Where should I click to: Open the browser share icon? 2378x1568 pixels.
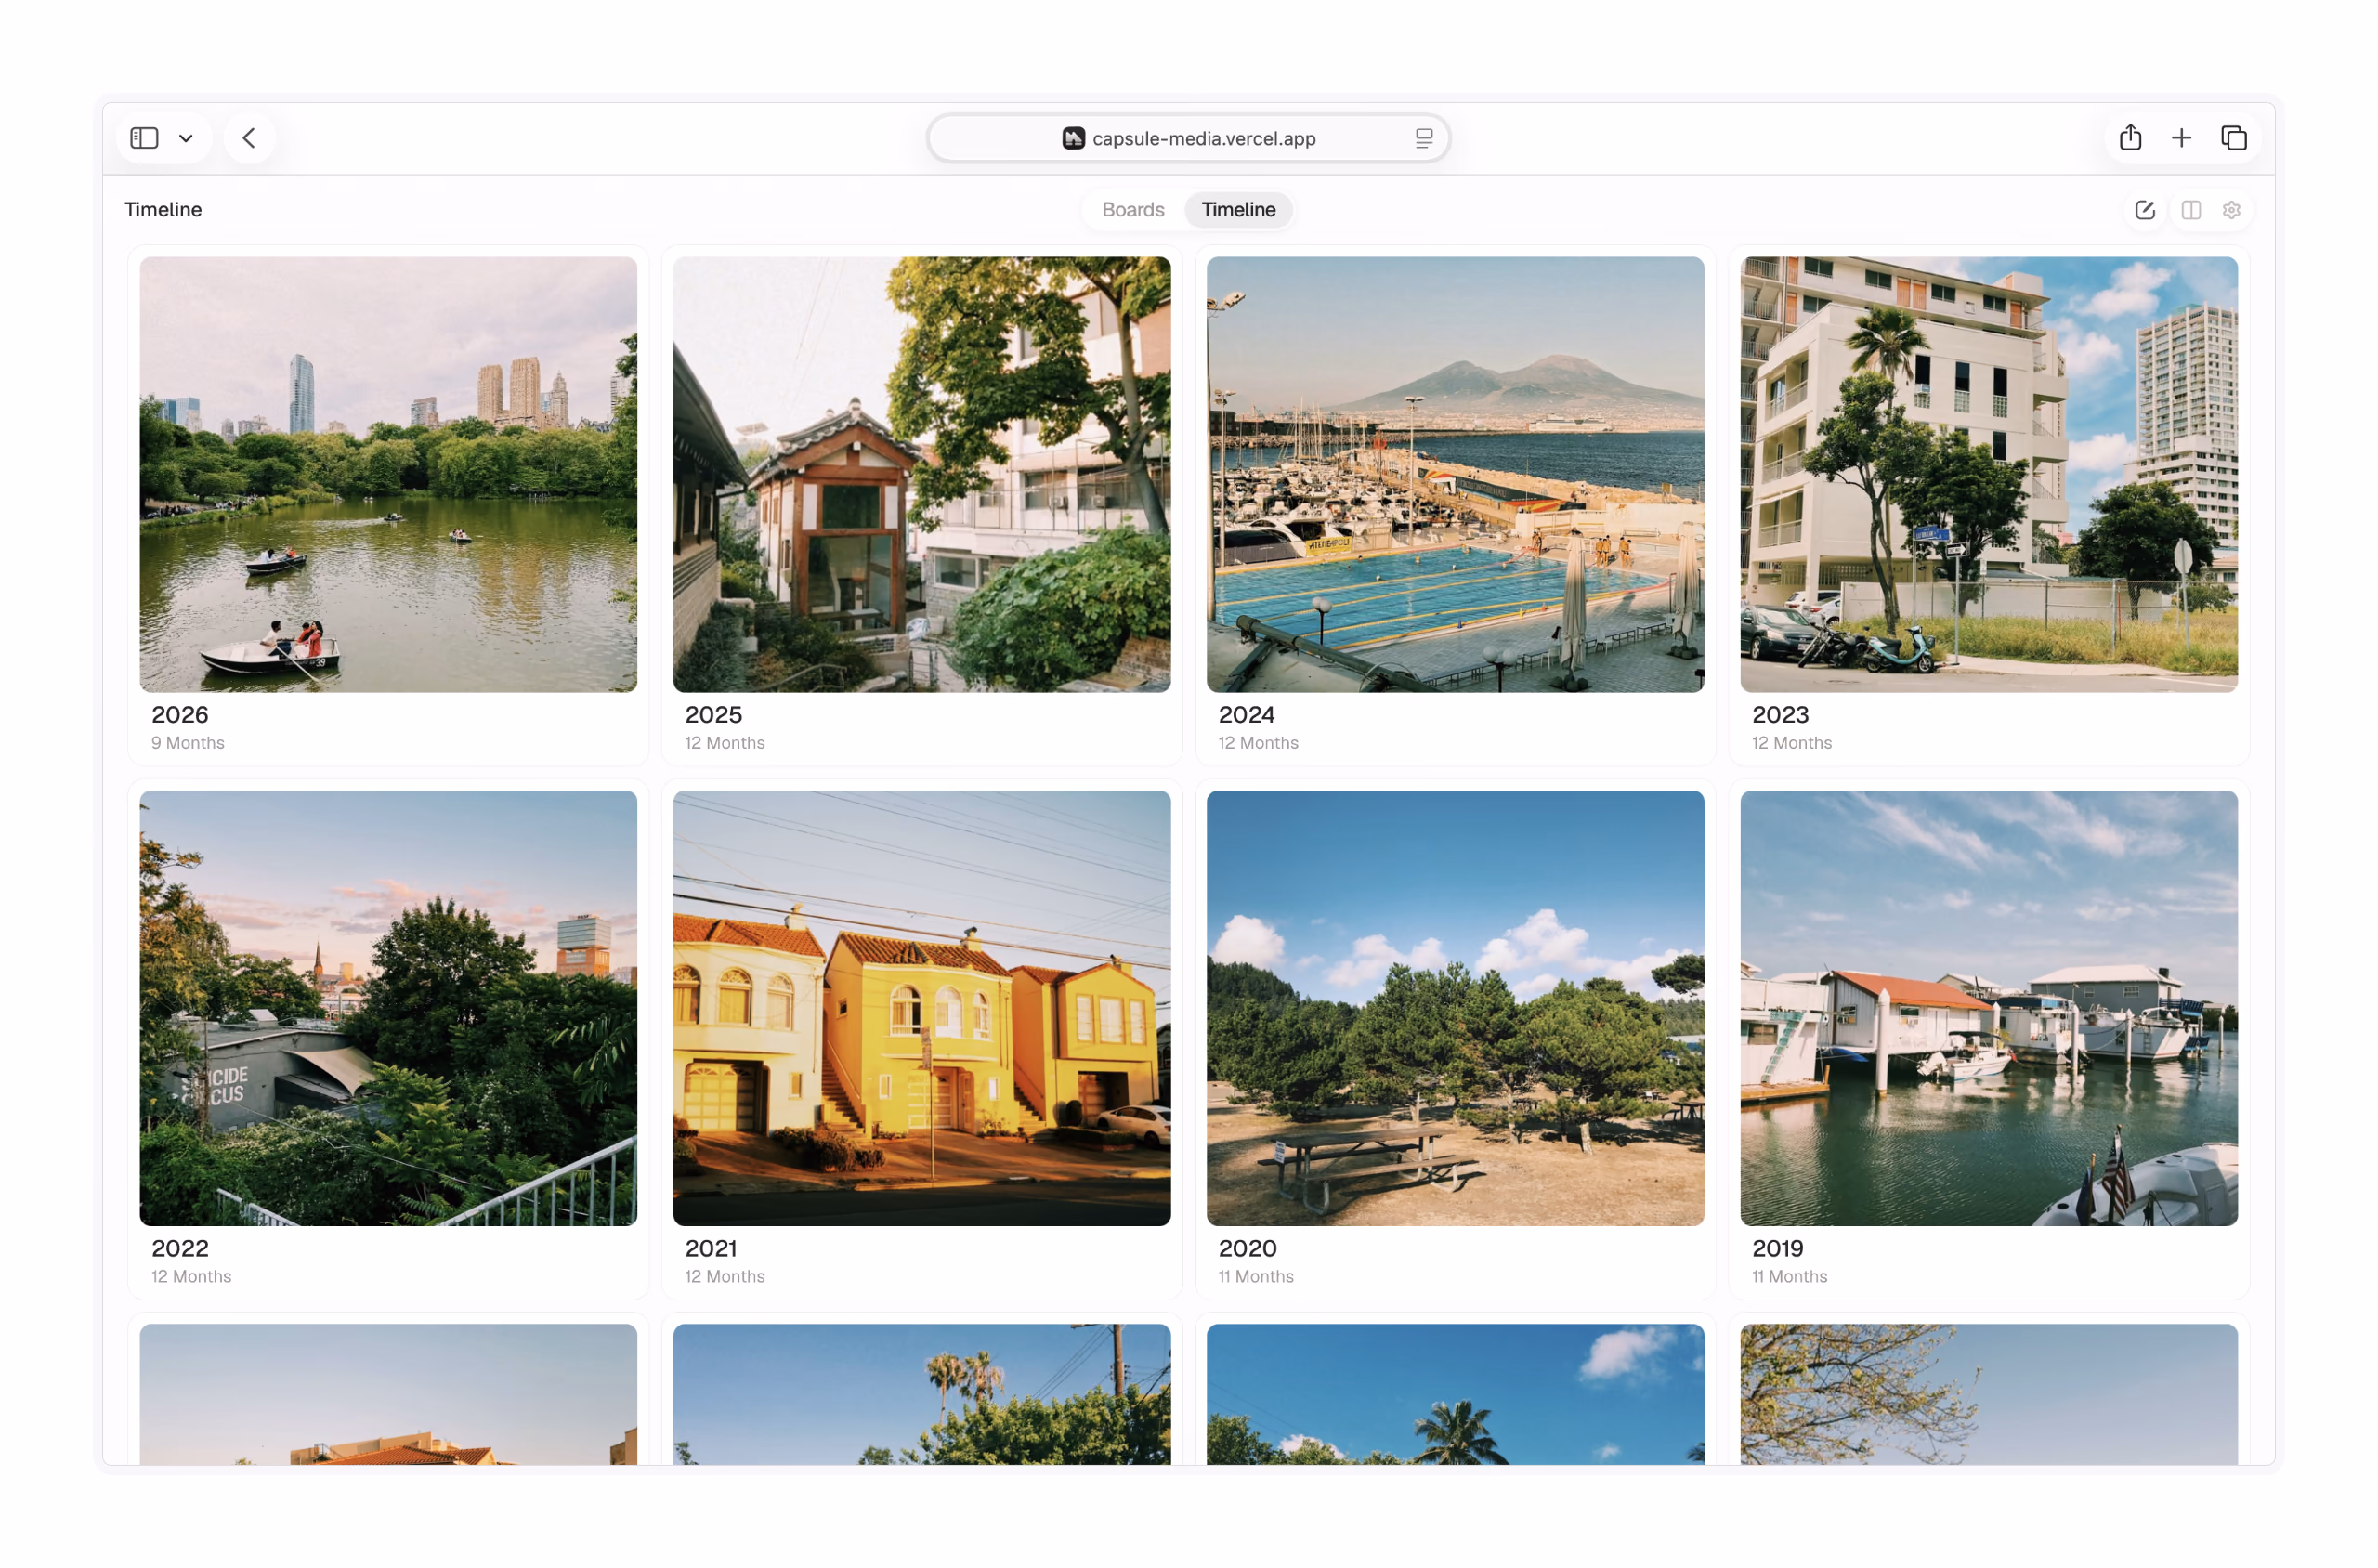click(2129, 138)
